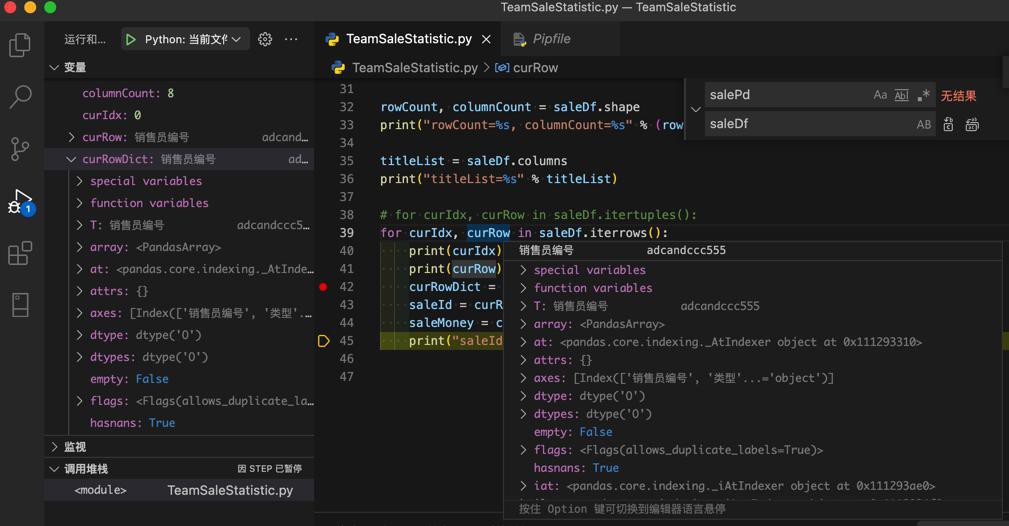The image size is (1009, 526).
Task: Open the Source Control view
Action: coord(20,149)
